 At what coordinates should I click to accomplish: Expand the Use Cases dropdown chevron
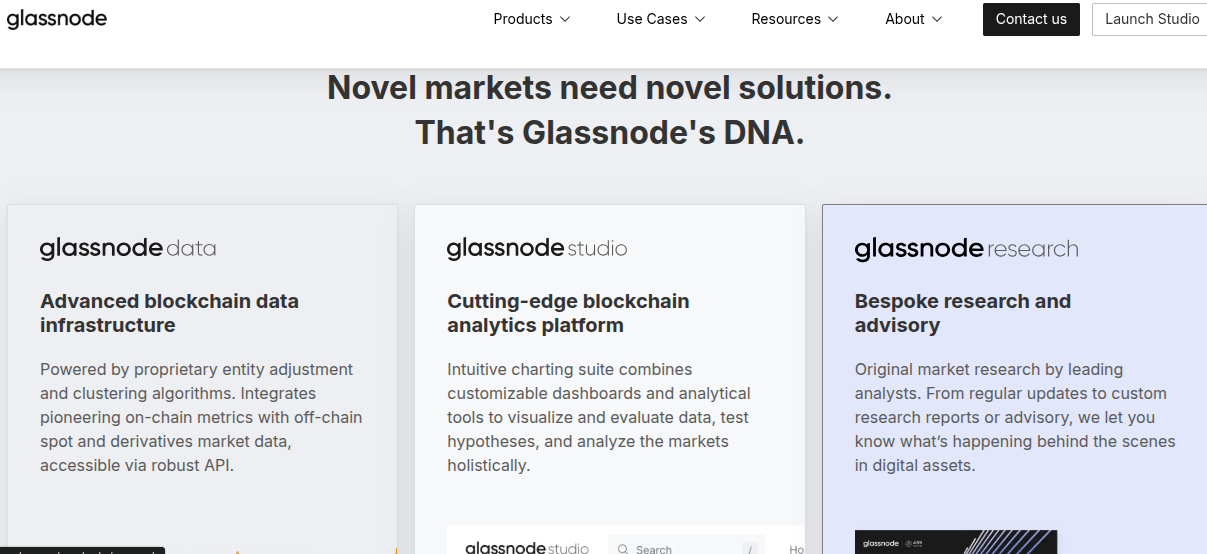pyautogui.click(x=700, y=19)
